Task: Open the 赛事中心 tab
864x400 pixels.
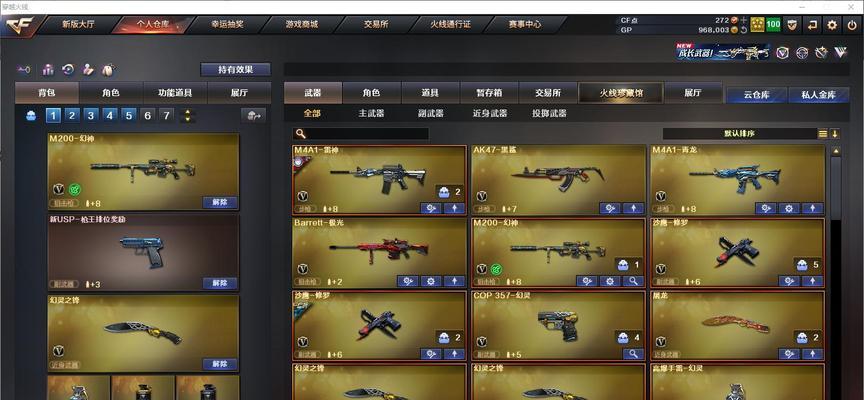Action: tap(525, 24)
